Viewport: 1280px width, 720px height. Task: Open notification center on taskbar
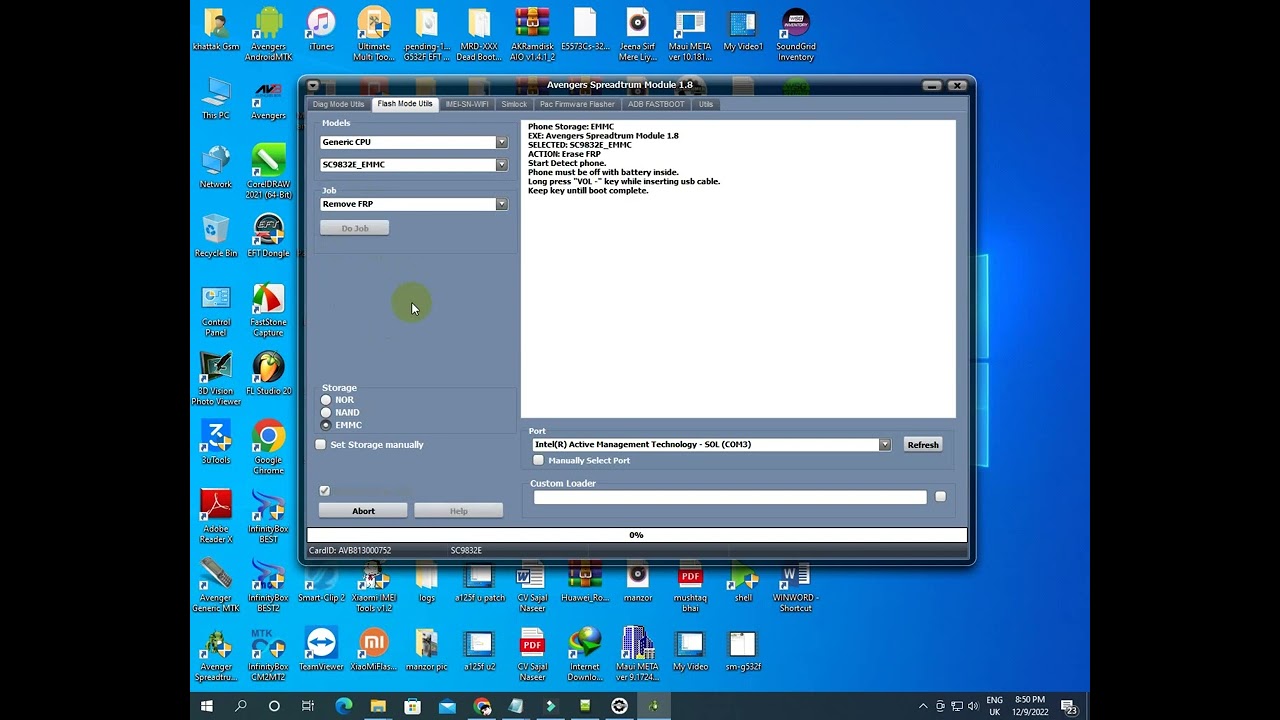[1068, 706]
